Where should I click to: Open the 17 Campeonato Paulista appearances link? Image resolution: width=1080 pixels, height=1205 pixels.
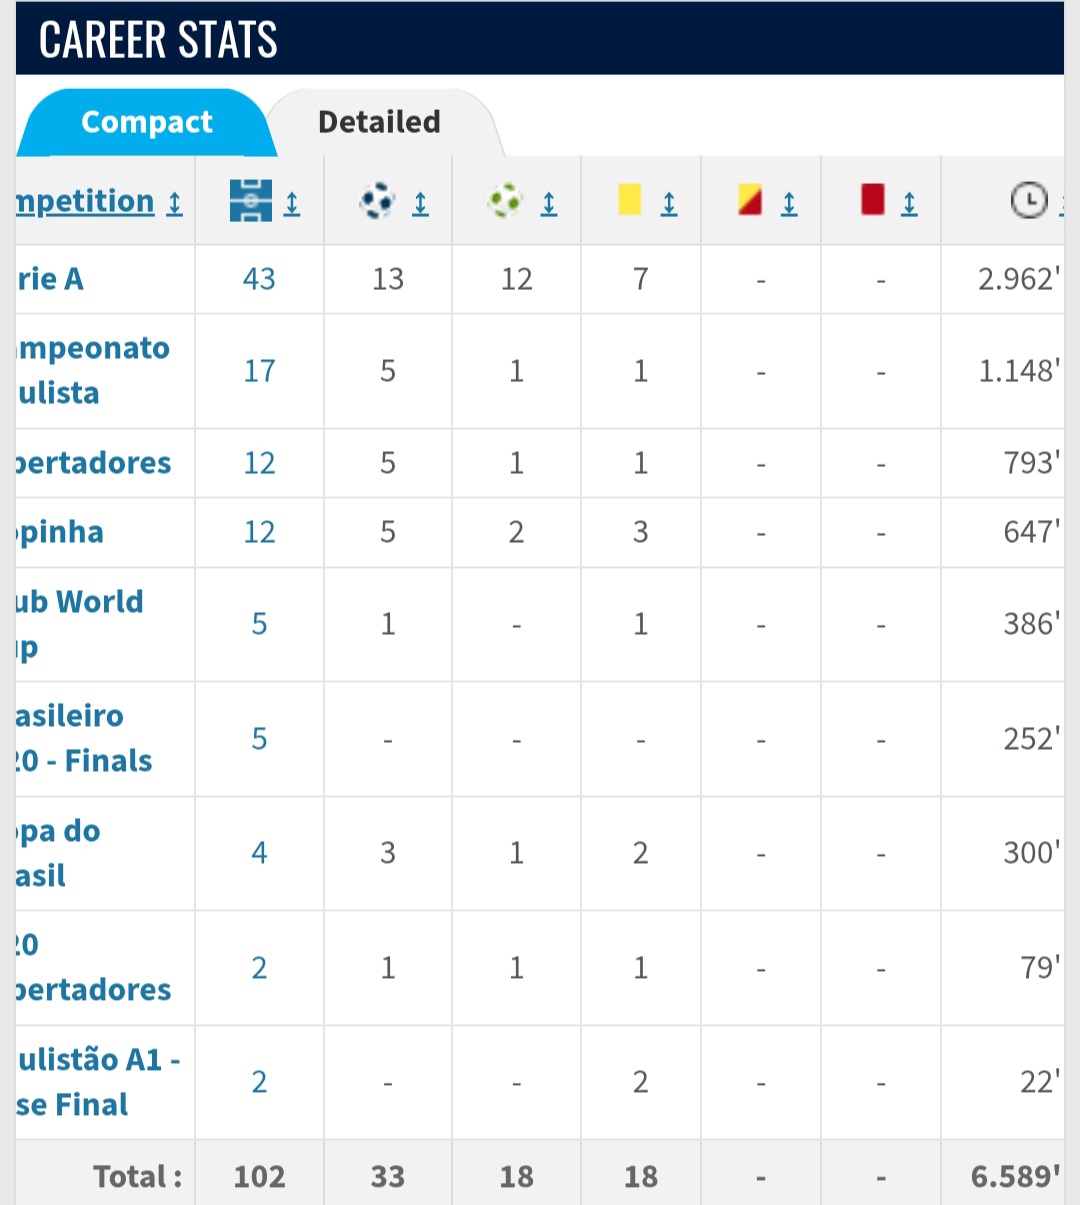point(259,371)
